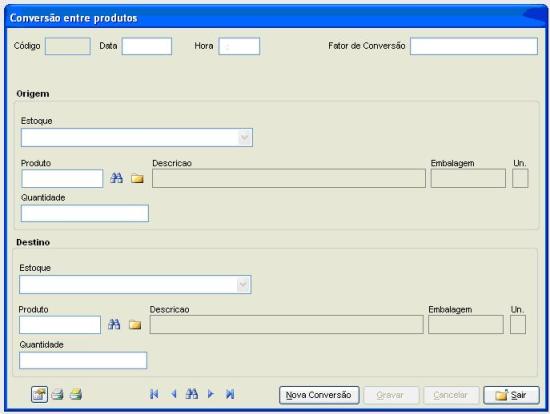Viewport: 550px width, 414px height.
Task: Click the Sair button
Action: (x=511, y=395)
